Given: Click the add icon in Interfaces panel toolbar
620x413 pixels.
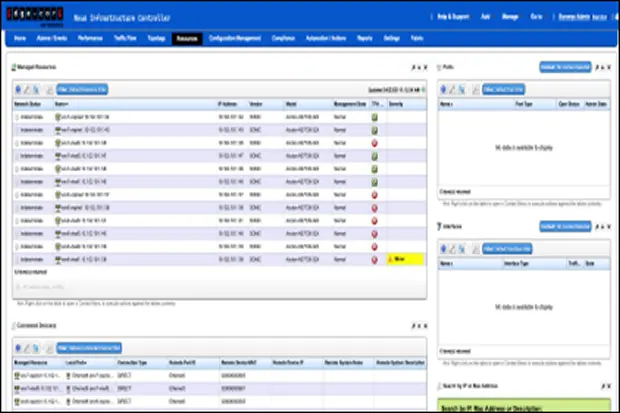Looking at the screenshot, I should pyautogui.click(x=444, y=249).
